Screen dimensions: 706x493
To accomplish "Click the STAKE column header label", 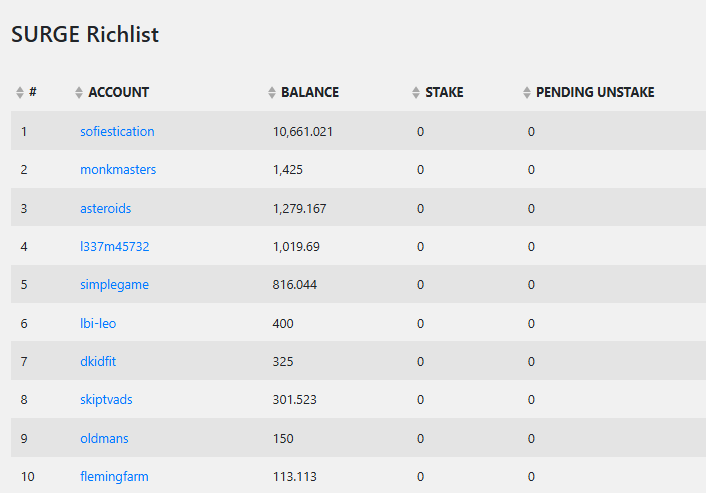I will (444, 92).
